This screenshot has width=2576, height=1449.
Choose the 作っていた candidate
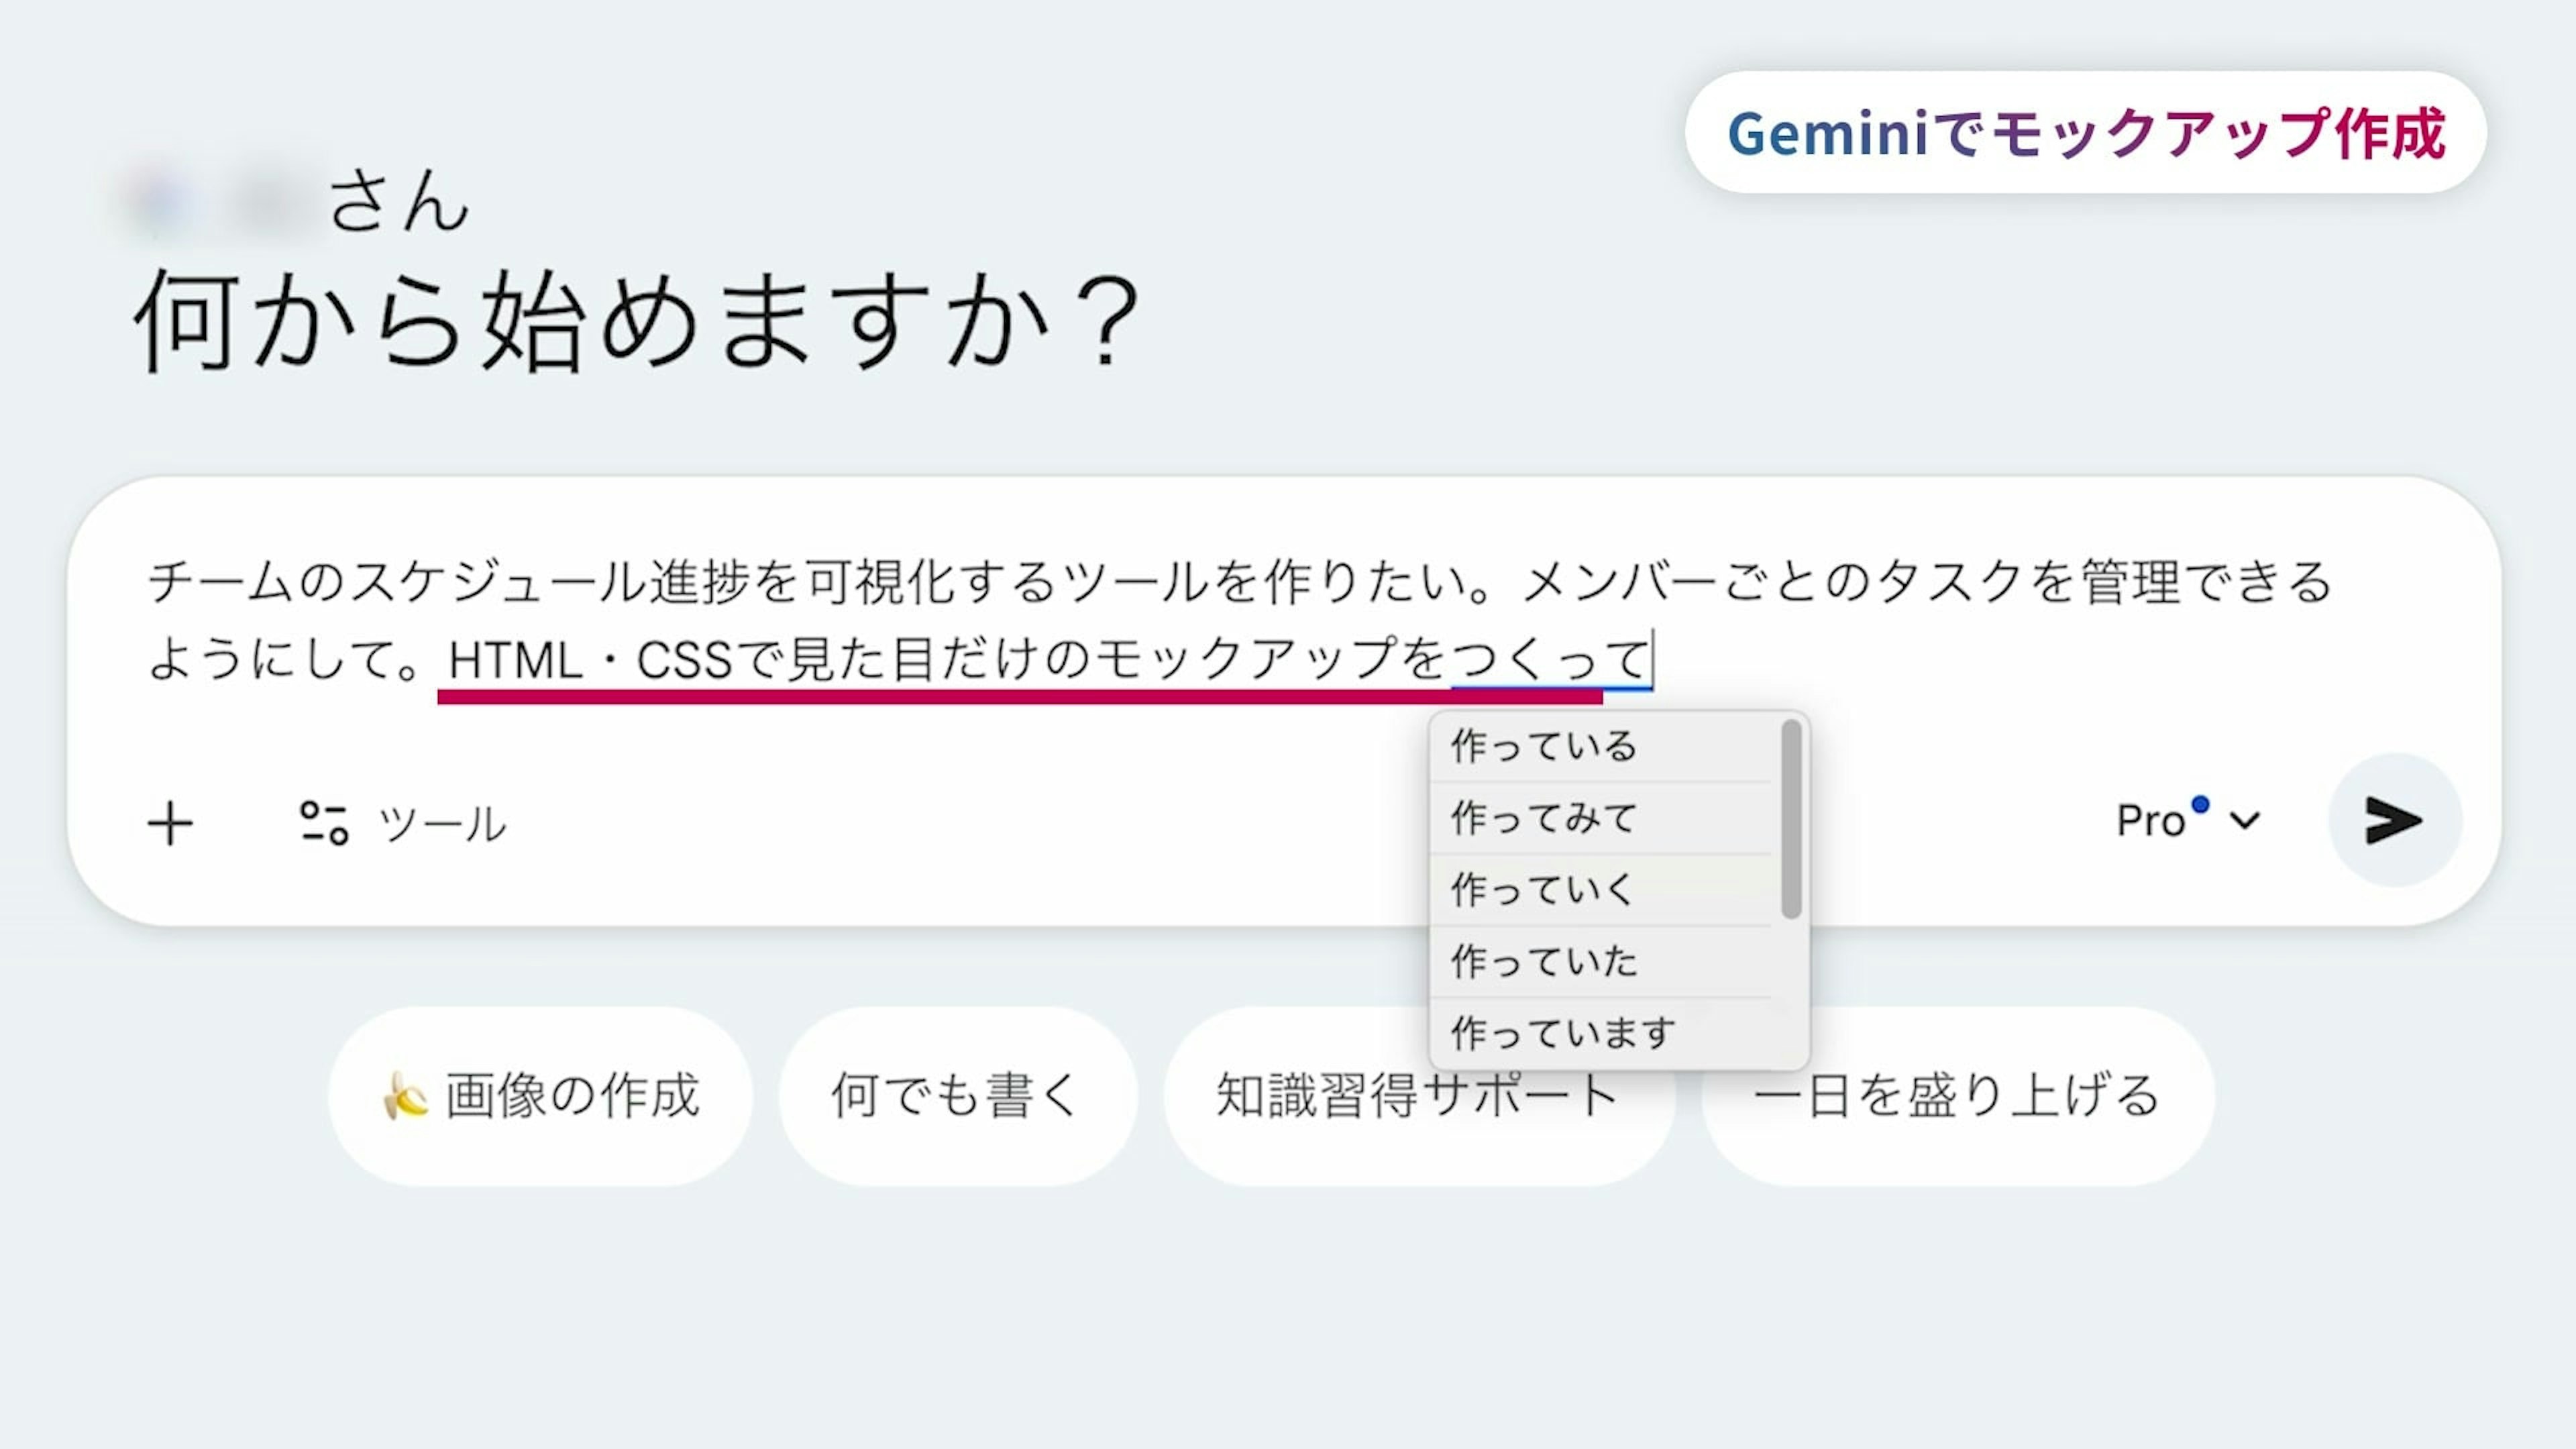1544,961
